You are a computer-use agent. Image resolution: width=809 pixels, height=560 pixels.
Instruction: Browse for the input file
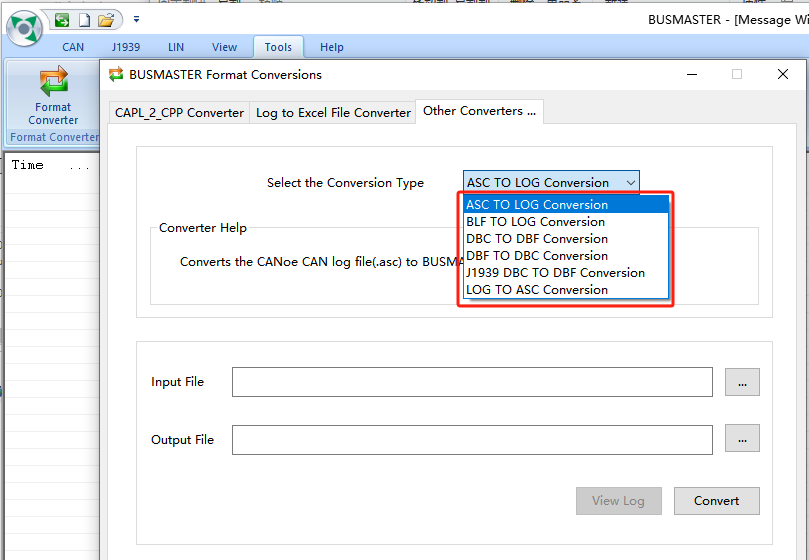pyautogui.click(x=742, y=382)
